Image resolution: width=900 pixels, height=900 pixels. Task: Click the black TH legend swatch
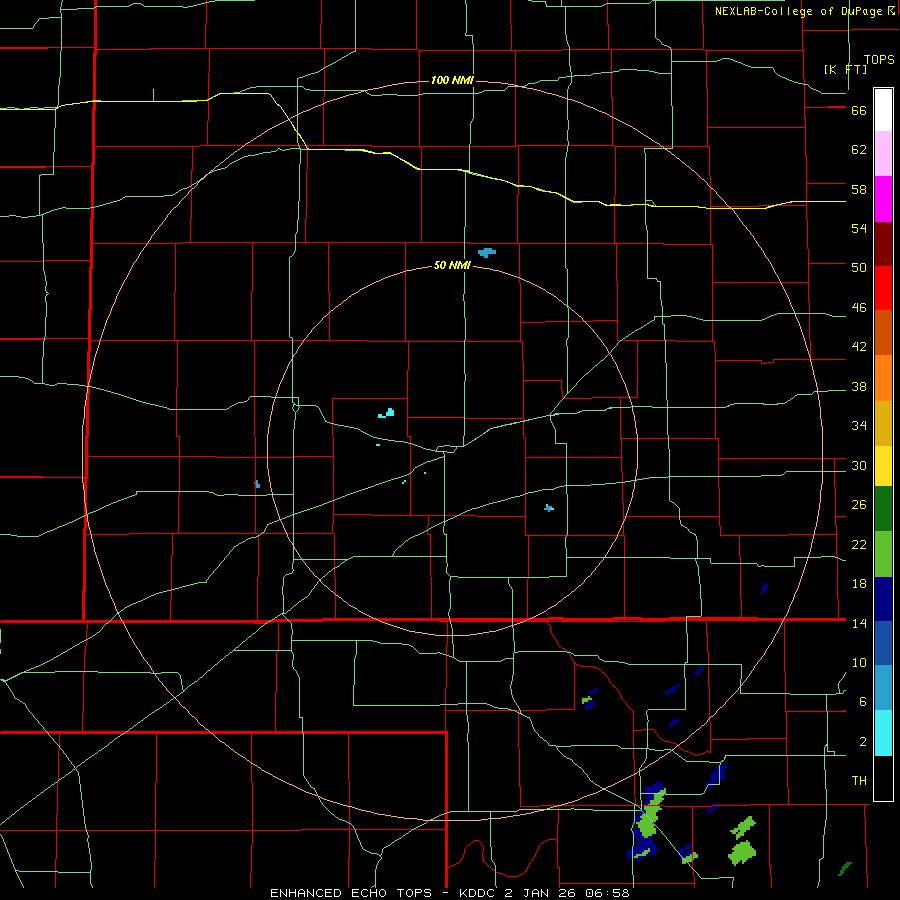click(883, 778)
